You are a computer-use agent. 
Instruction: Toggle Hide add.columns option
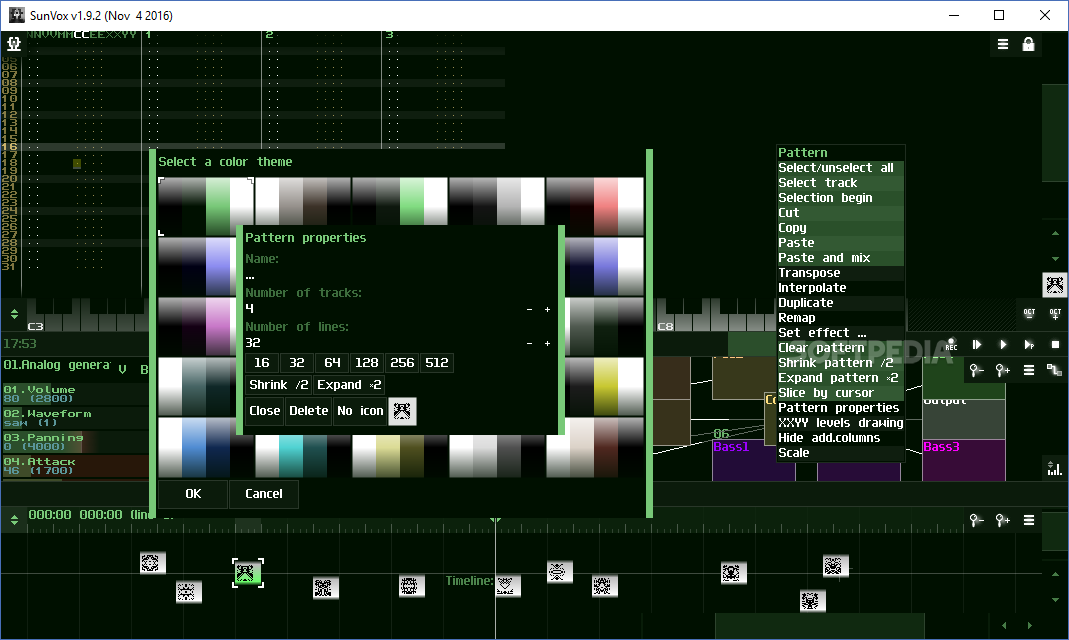point(841,438)
